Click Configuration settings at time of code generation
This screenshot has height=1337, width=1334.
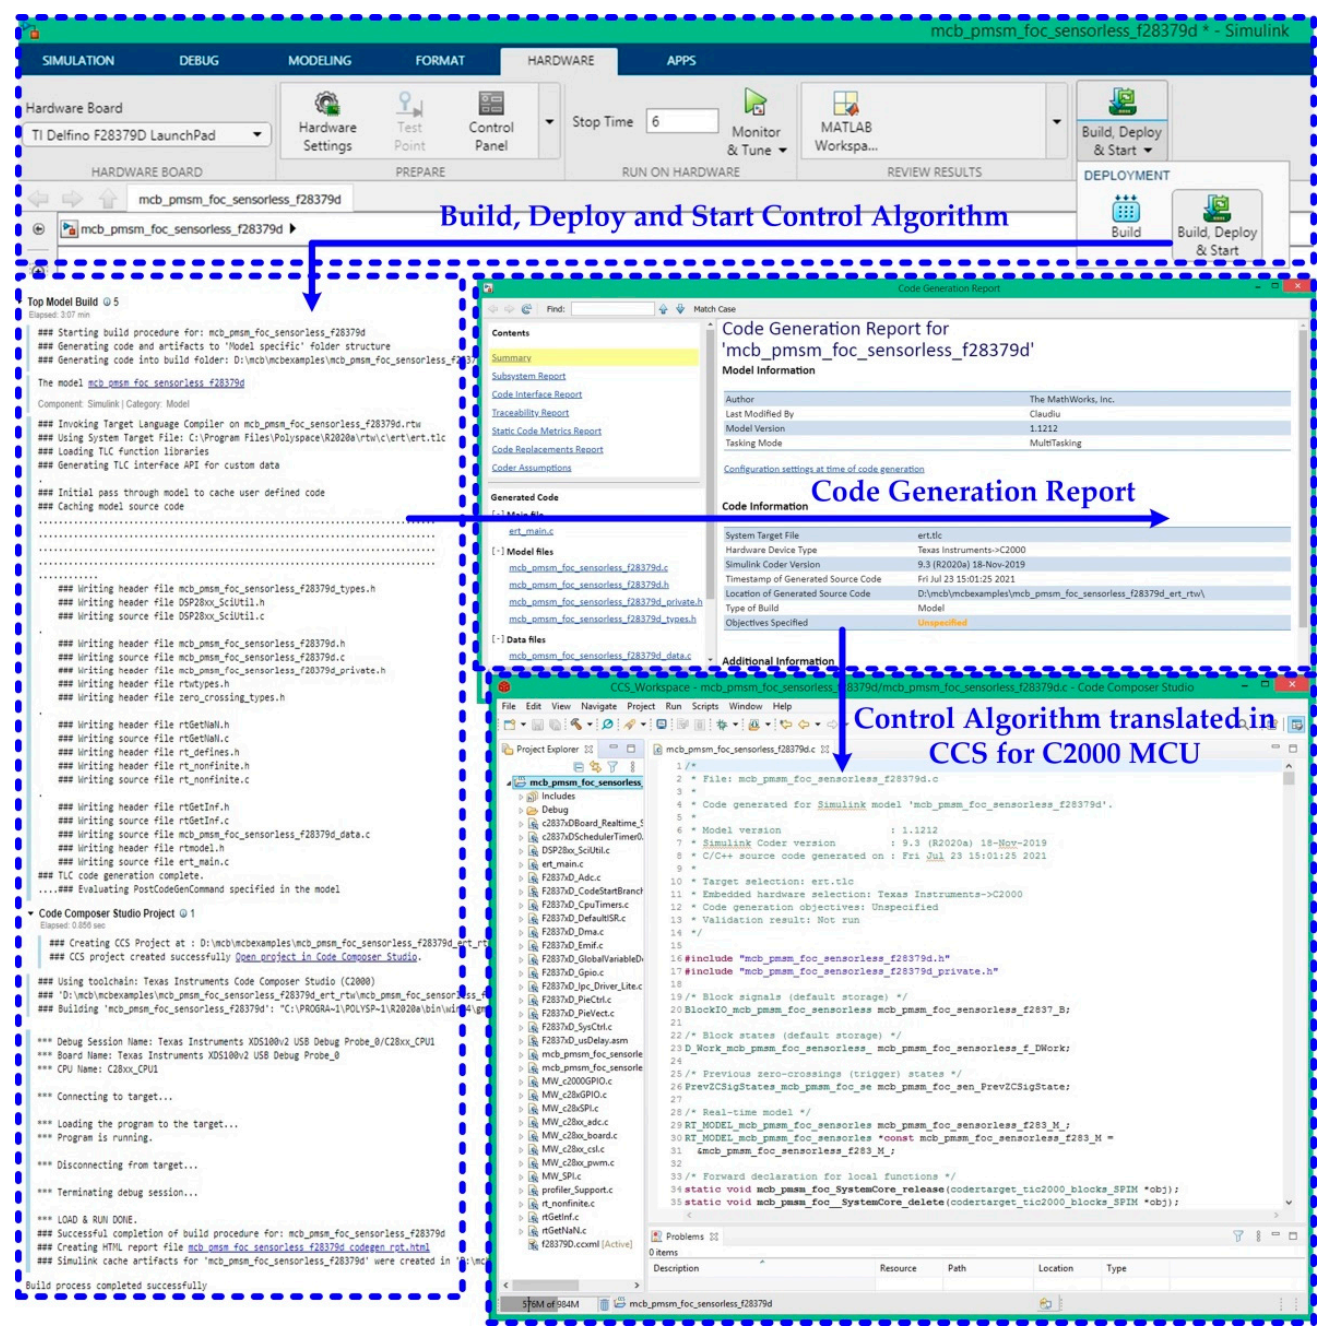pyautogui.click(x=824, y=469)
